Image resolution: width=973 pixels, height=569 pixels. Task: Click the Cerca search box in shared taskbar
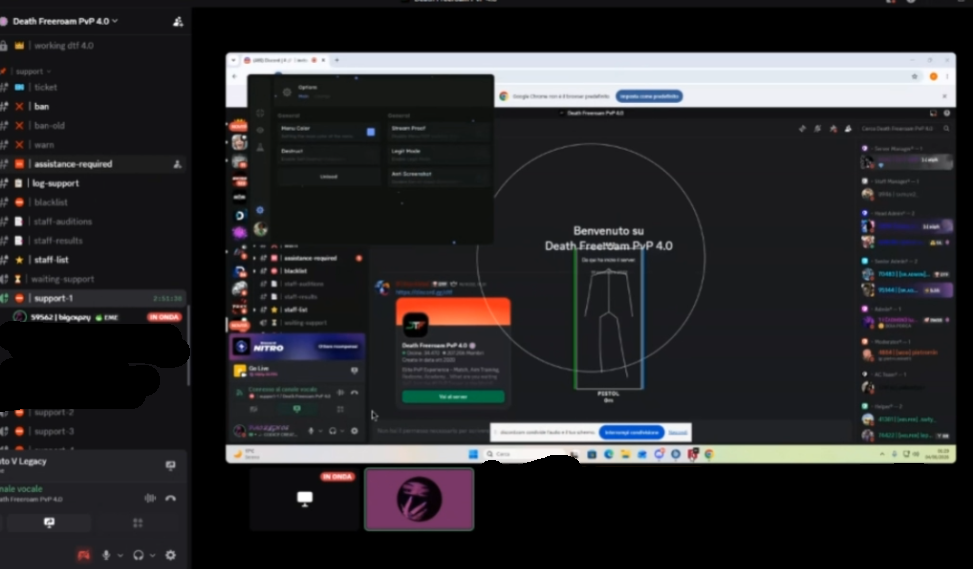pyautogui.click(x=531, y=454)
